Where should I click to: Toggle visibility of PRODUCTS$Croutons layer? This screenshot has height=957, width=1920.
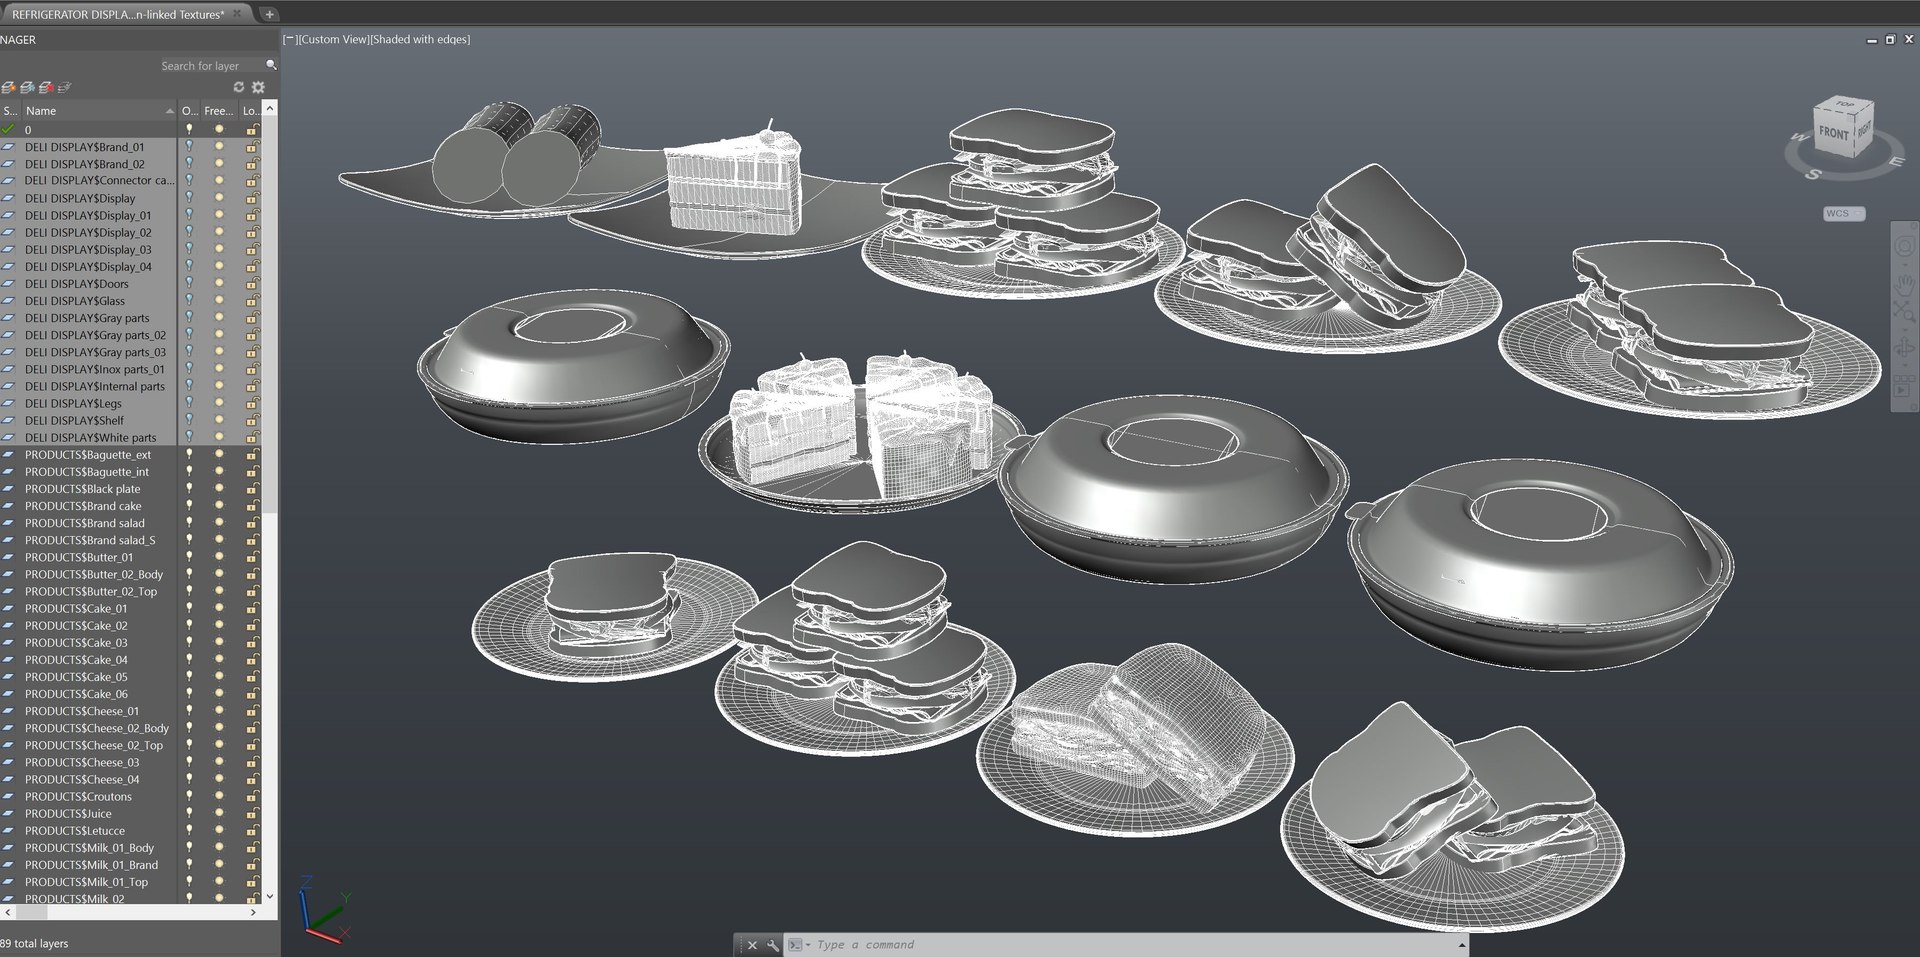point(189,796)
